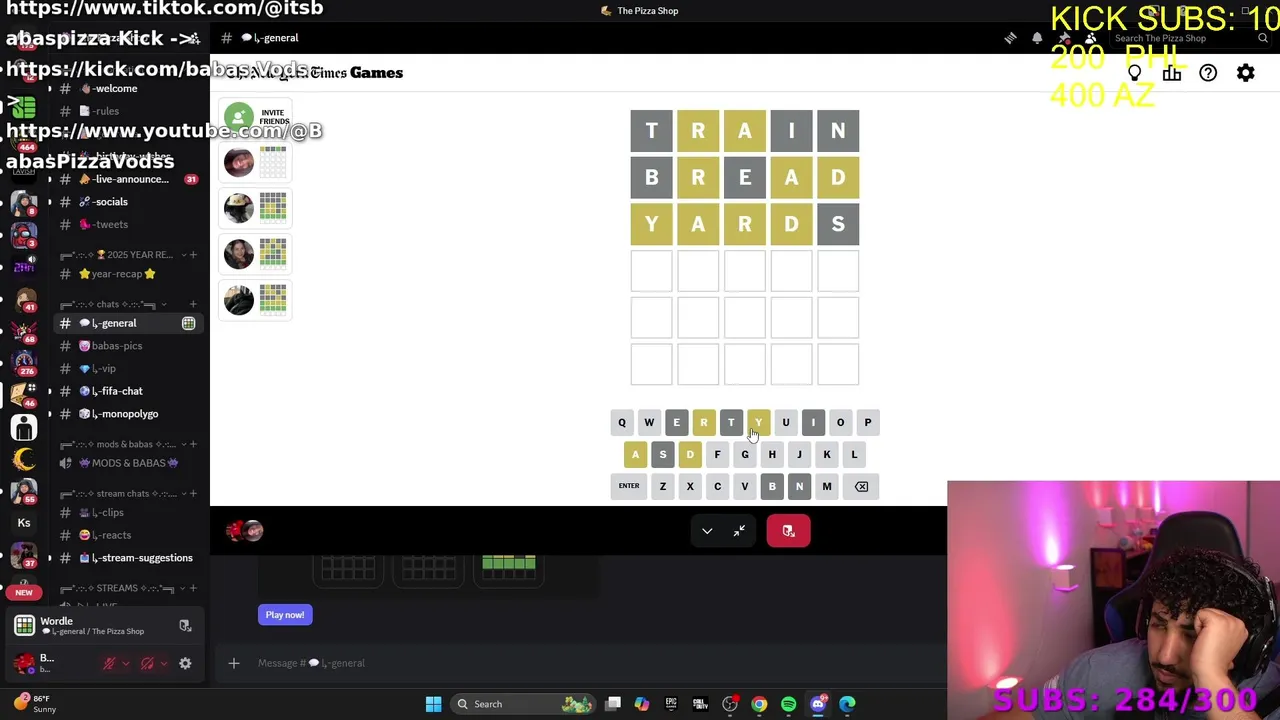Open notification bell icon in Discord header
The width and height of the screenshot is (1280, 720).
coord(1037,38)
